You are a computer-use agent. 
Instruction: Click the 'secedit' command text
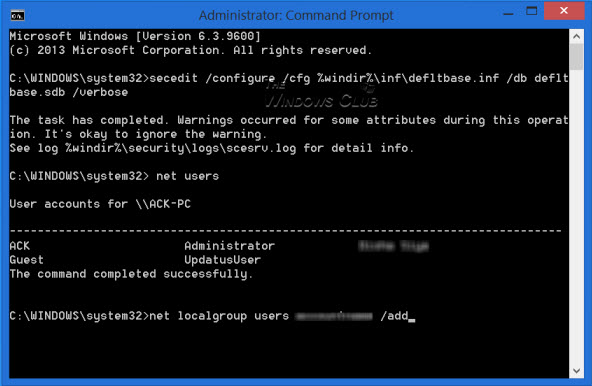(x=173, y=78)
